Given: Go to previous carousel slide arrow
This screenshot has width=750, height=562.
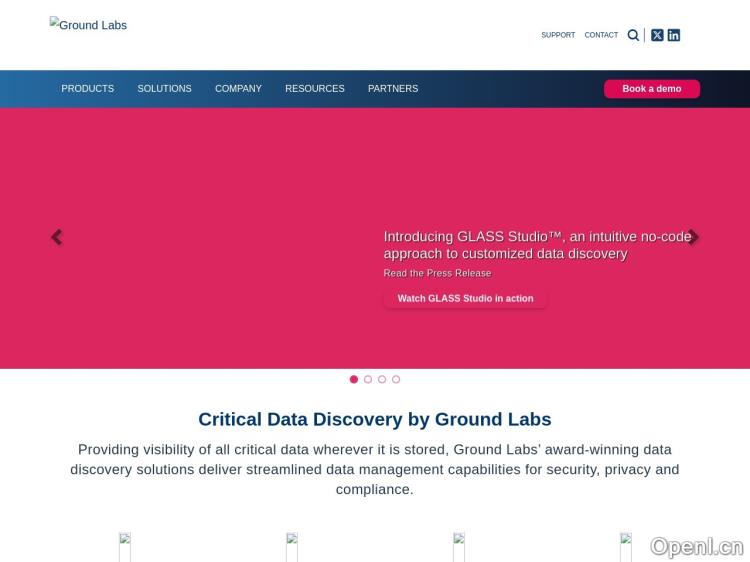Looking at the screenshot, I should (56, 237).
